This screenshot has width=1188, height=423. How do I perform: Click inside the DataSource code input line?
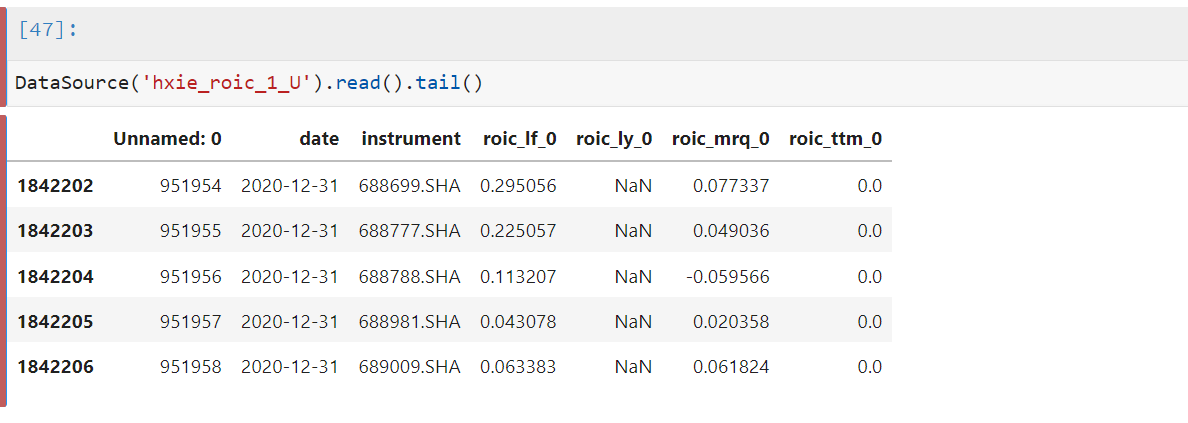(x=597, y=83)
